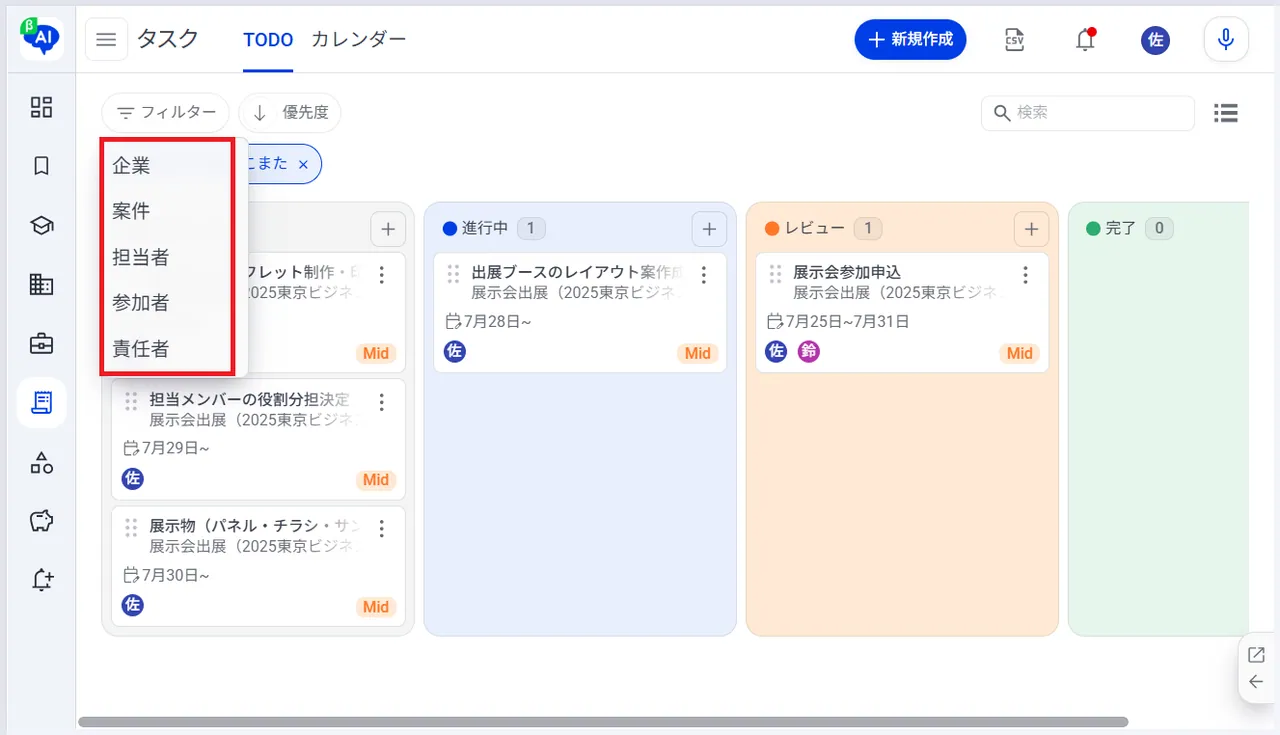Click the 新規作成 button
Image resolution: width=1280 pixels, height=735 pixels.
tap(910, 40)
